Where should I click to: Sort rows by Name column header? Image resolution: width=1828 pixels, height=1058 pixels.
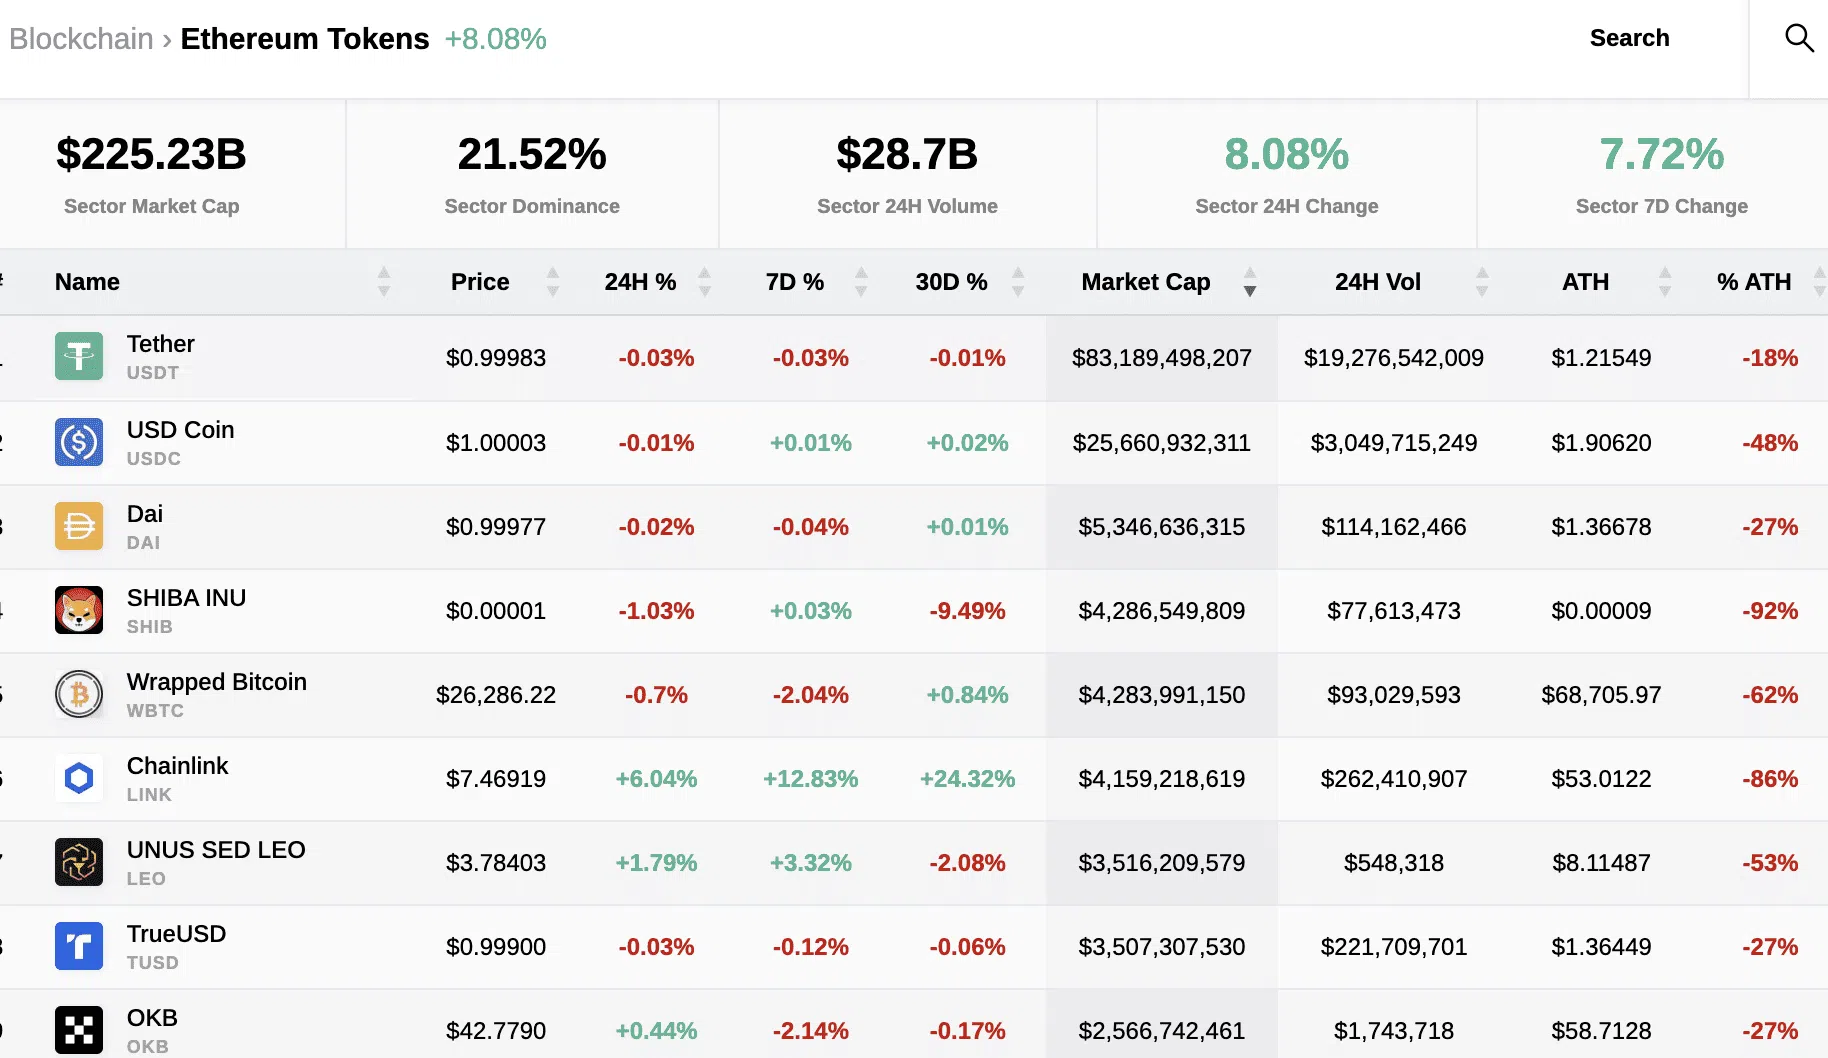coord(87,282)
